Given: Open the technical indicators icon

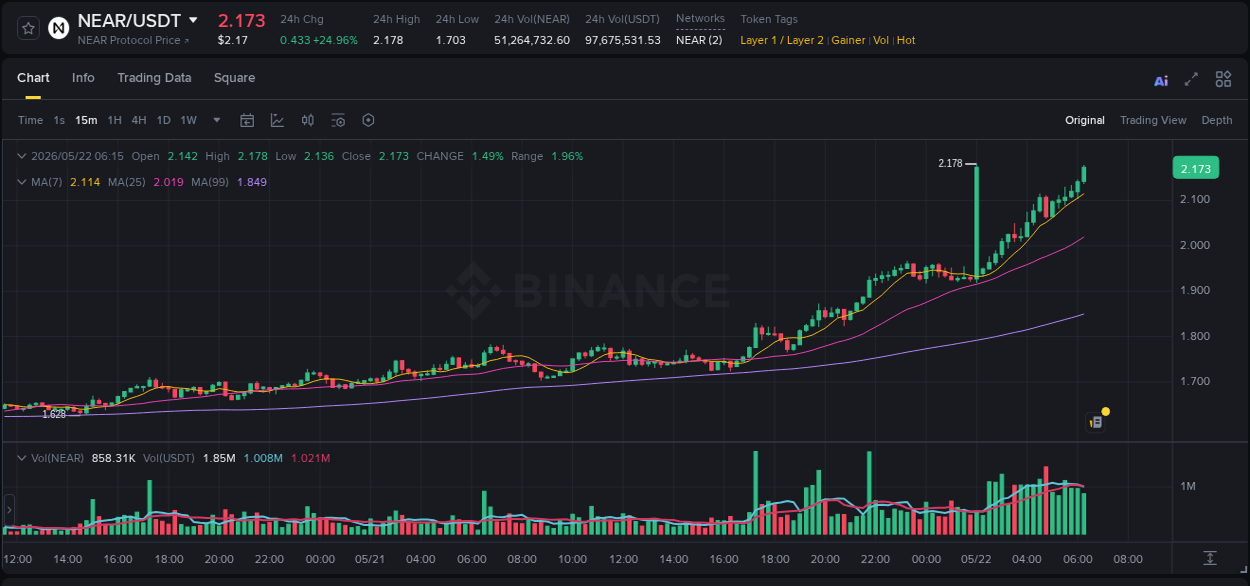Looking at the screenshot, I should [277, 120].
